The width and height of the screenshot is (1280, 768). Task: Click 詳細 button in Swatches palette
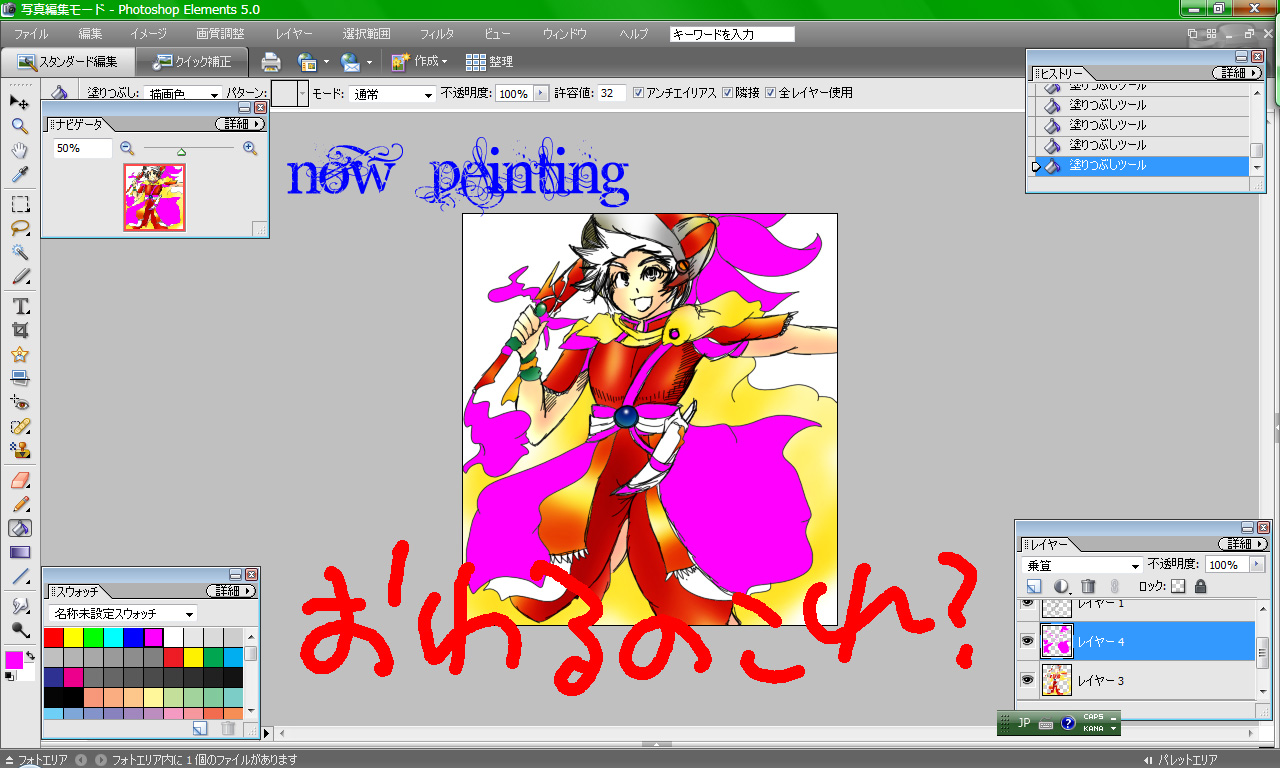[233, 591]
